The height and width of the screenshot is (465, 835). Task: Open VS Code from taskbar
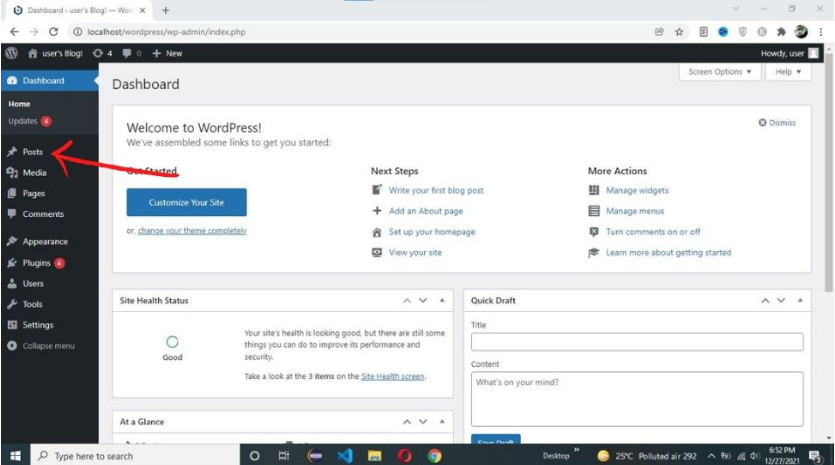pyautogui.click(x=345, y=456)
